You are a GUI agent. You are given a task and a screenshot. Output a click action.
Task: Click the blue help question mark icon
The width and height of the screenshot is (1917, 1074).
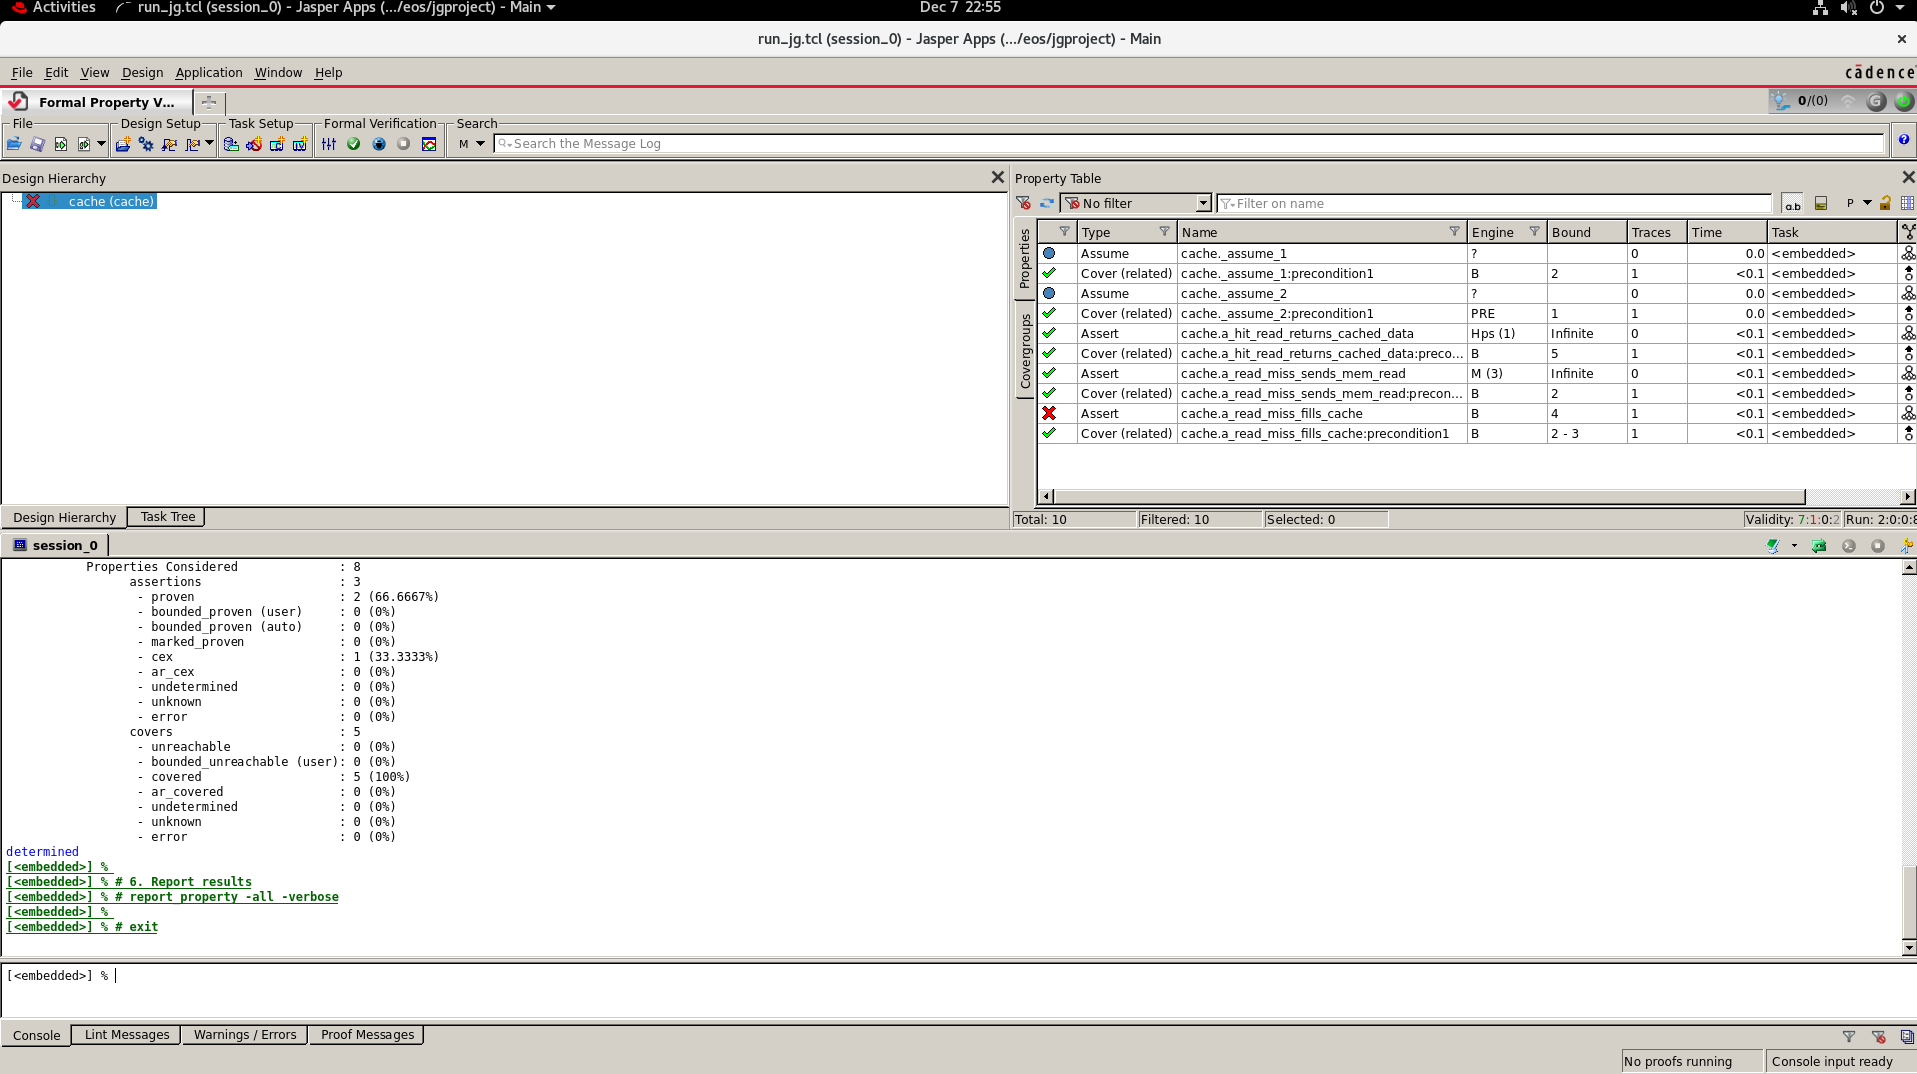[1904, 140]
